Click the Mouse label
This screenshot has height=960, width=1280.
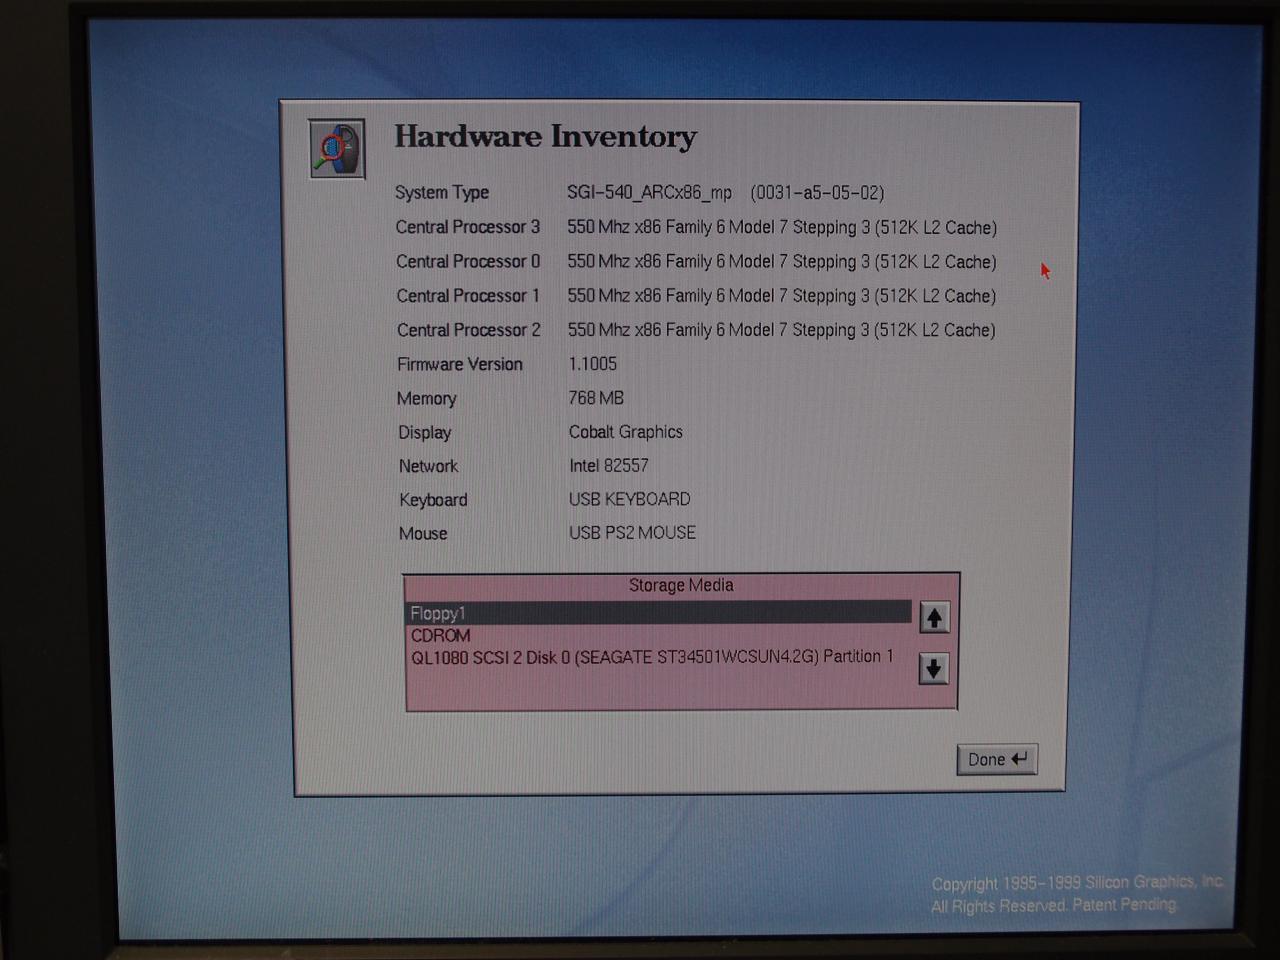coord(423,534)
